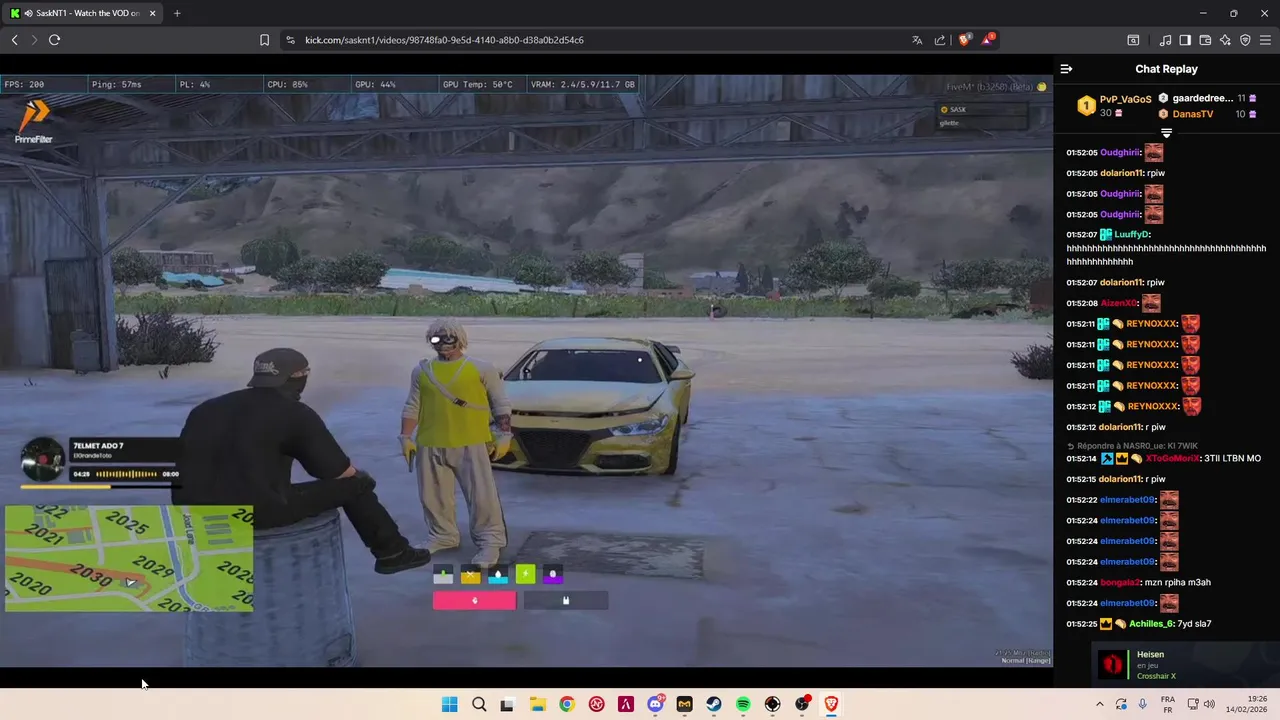The height and width of the screenshot is (720, 1280).
Task: Open the page translate icon
Action: click(x=917, y=40)
